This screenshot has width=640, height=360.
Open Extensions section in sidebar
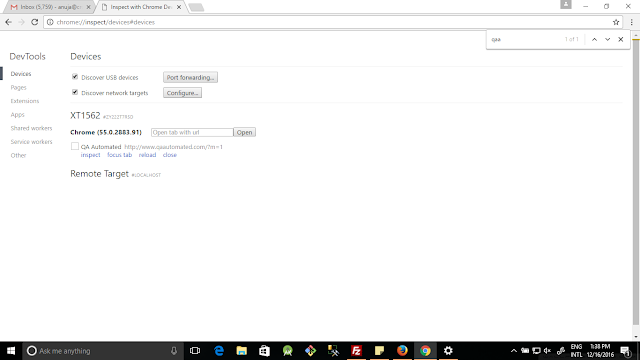click(x=25, y=101)
